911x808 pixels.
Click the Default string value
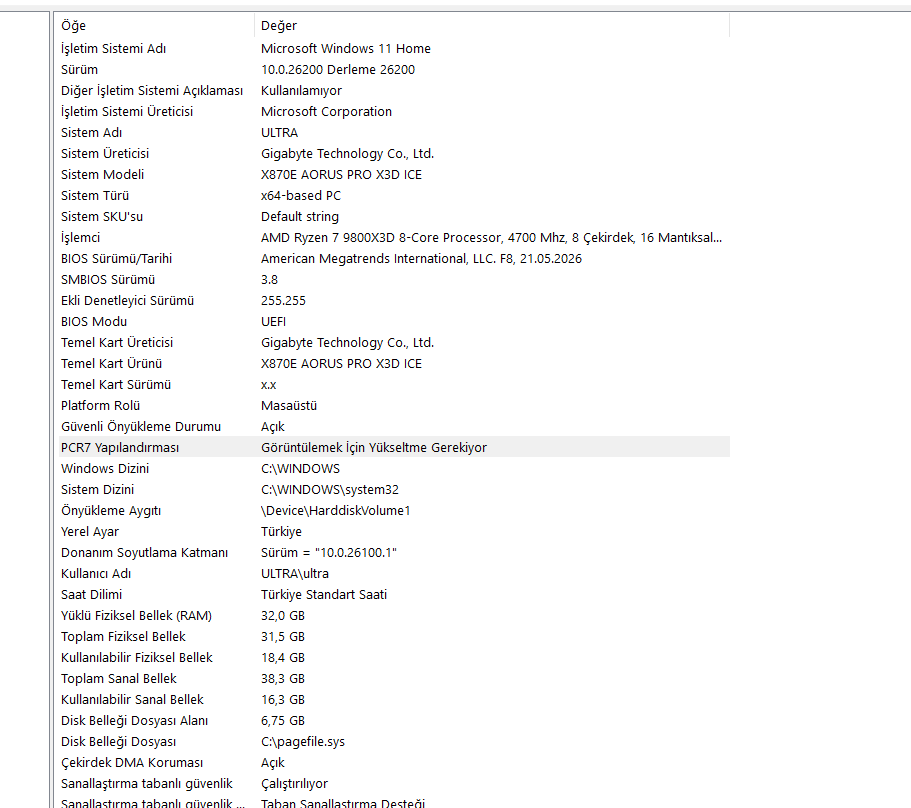click(x=299, y=217)
